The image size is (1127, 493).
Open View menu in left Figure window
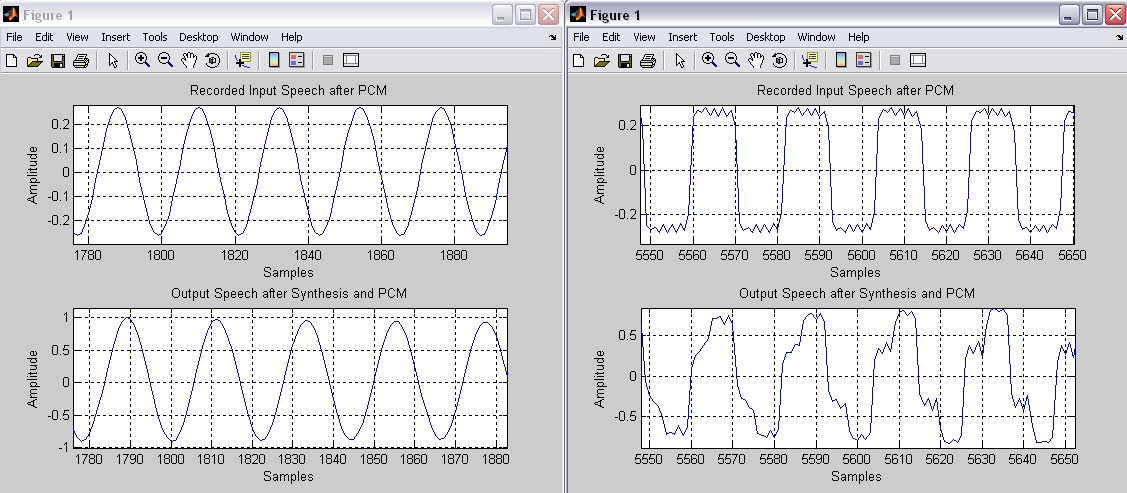78,37
